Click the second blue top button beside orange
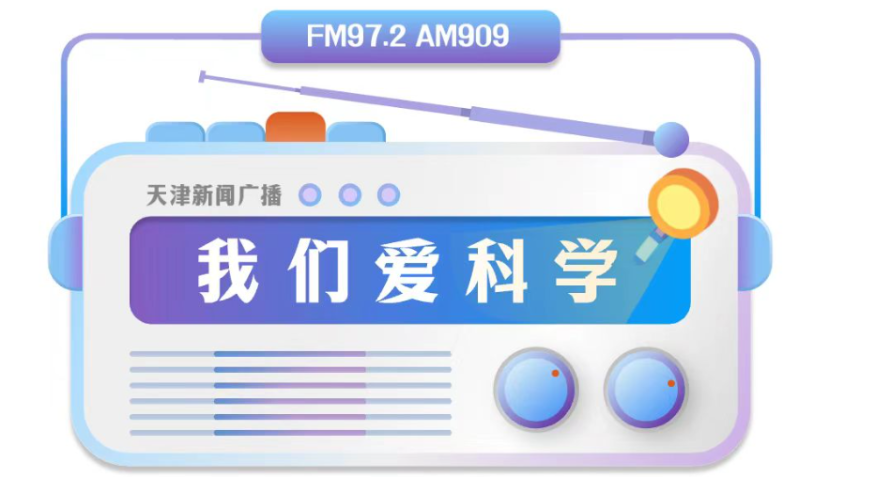 coord(235,132)
